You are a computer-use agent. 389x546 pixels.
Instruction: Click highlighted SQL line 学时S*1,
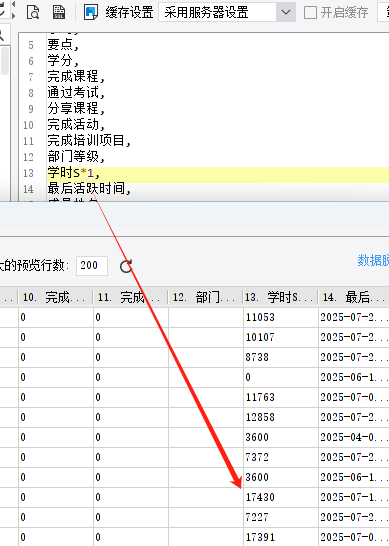click(73, 173)
